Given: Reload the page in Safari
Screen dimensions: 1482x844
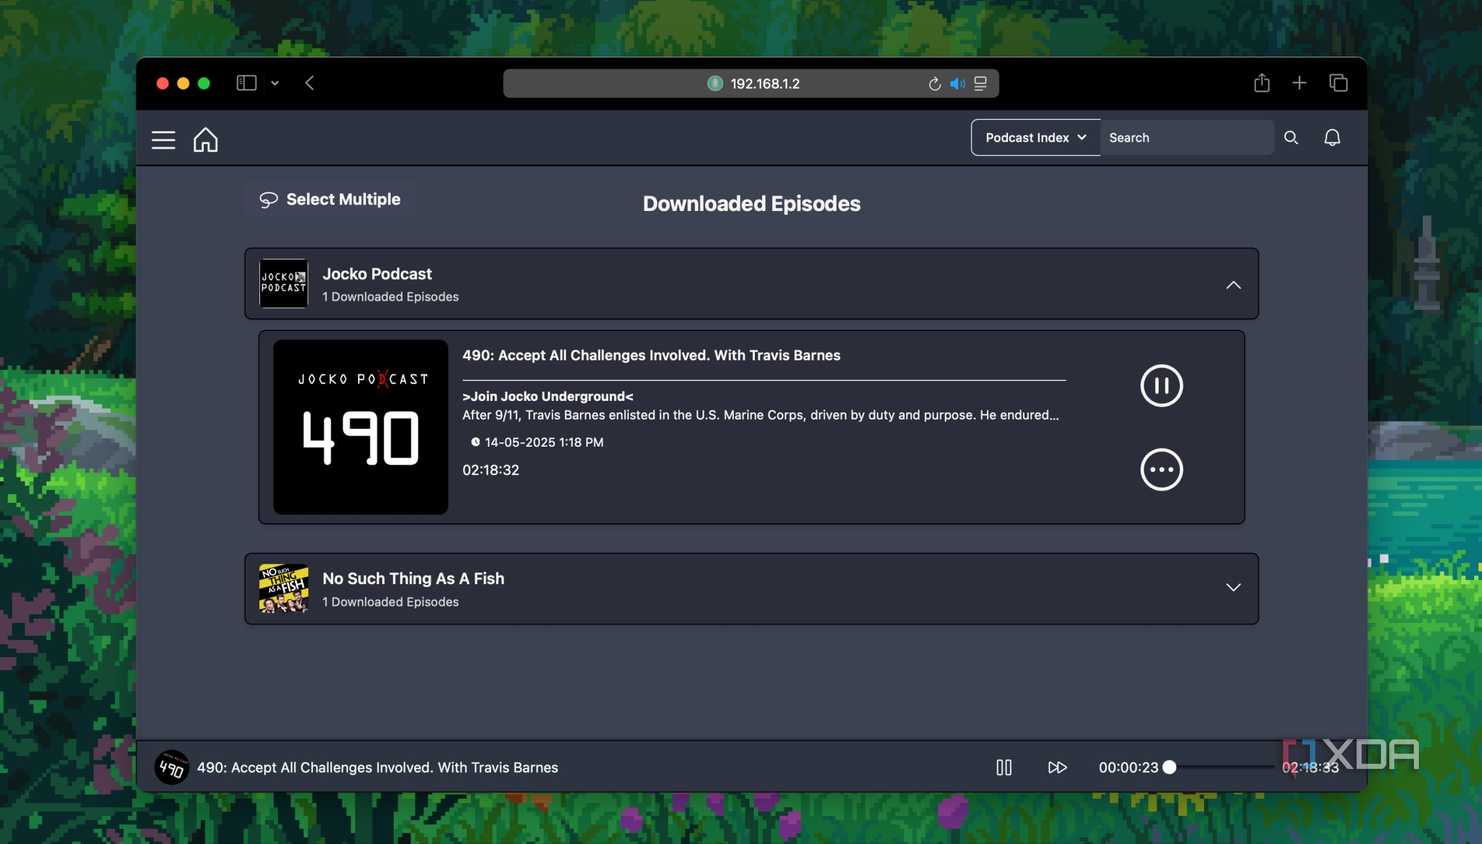Looking at the screenshot, I should pyautogui.click(x=934, y=84).
